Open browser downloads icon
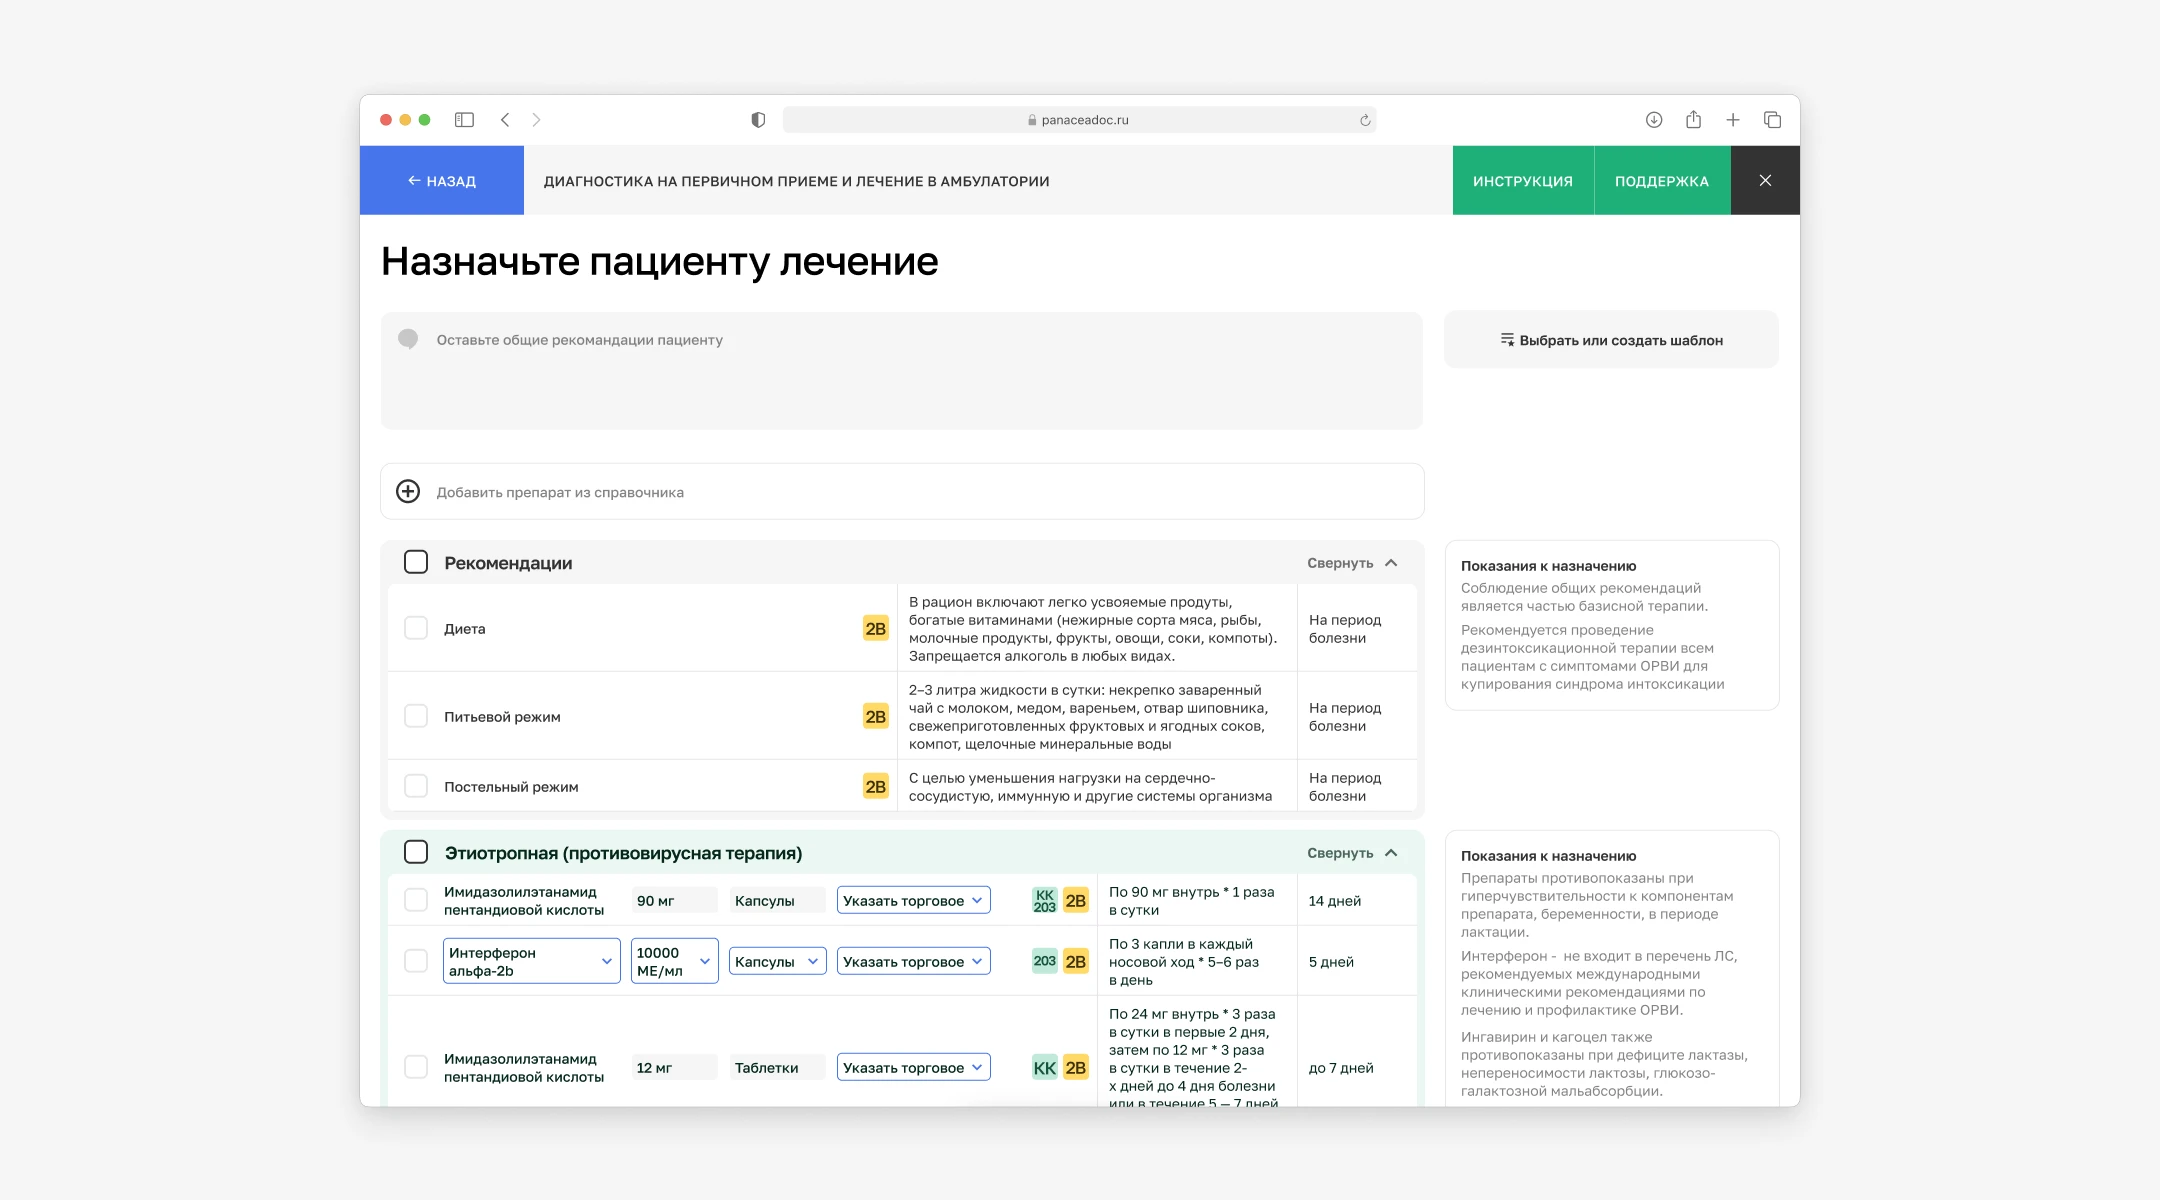Image resolution: width=2160 pixels, height=1200 pixels. pos(1654,120)
